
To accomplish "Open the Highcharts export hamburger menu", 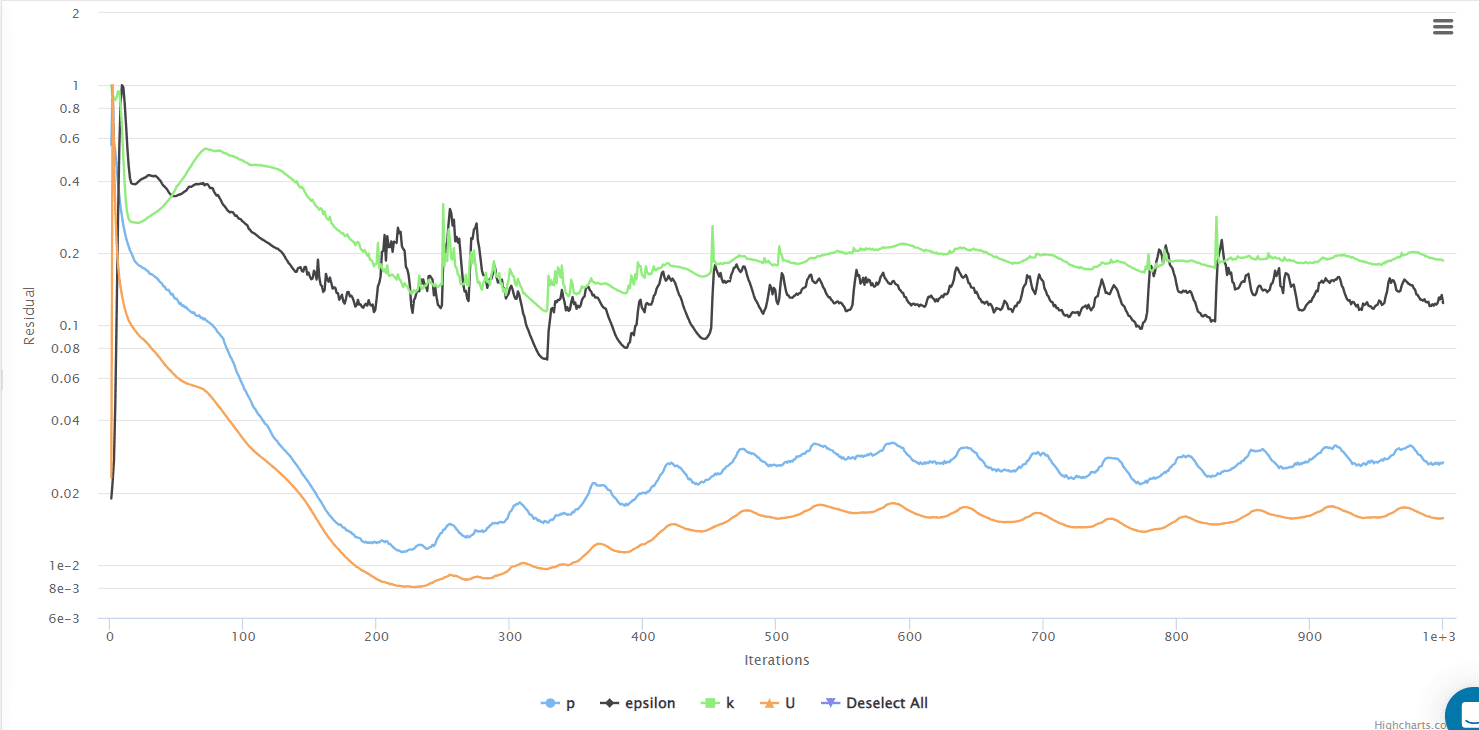I will [1443, 26].
